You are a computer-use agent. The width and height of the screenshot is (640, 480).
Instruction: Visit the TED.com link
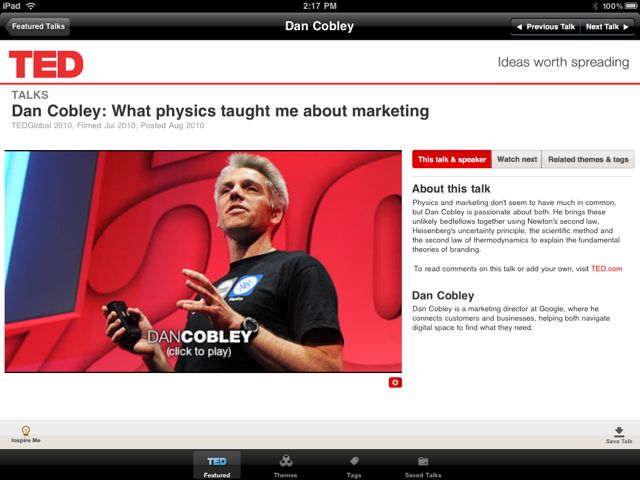tap(607, 269)
